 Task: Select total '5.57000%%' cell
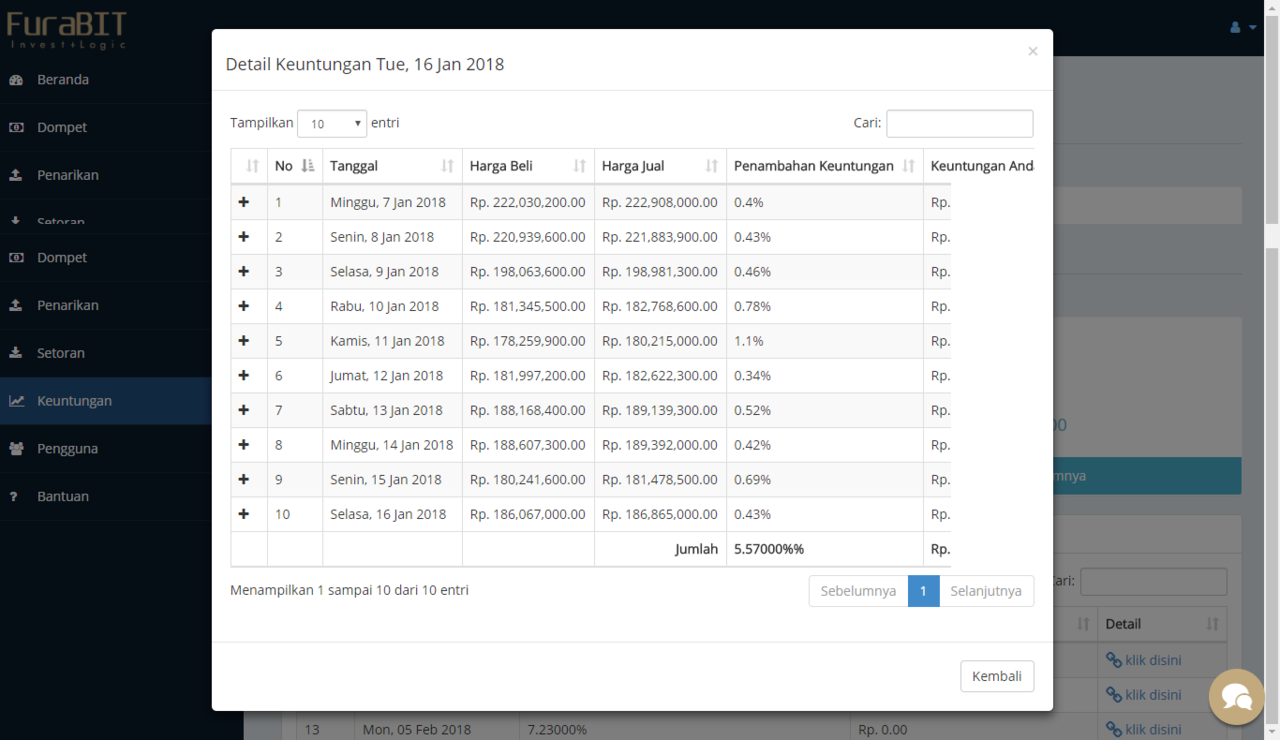pos(825,549)
